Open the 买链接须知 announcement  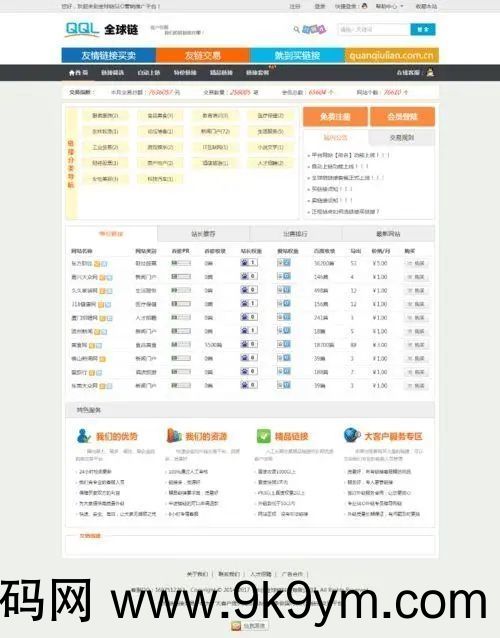pos(332,189)
